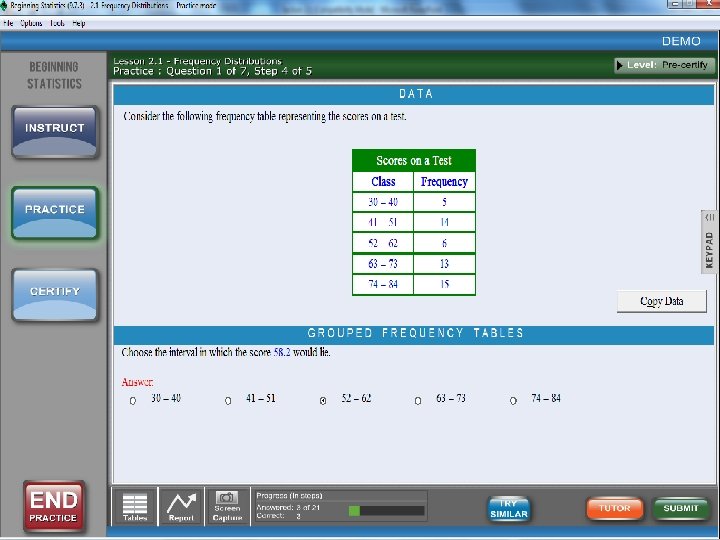Viewport: 720px width, 540px height.
Task: Click the 74 – 84 table class cell
Action: 383,284
